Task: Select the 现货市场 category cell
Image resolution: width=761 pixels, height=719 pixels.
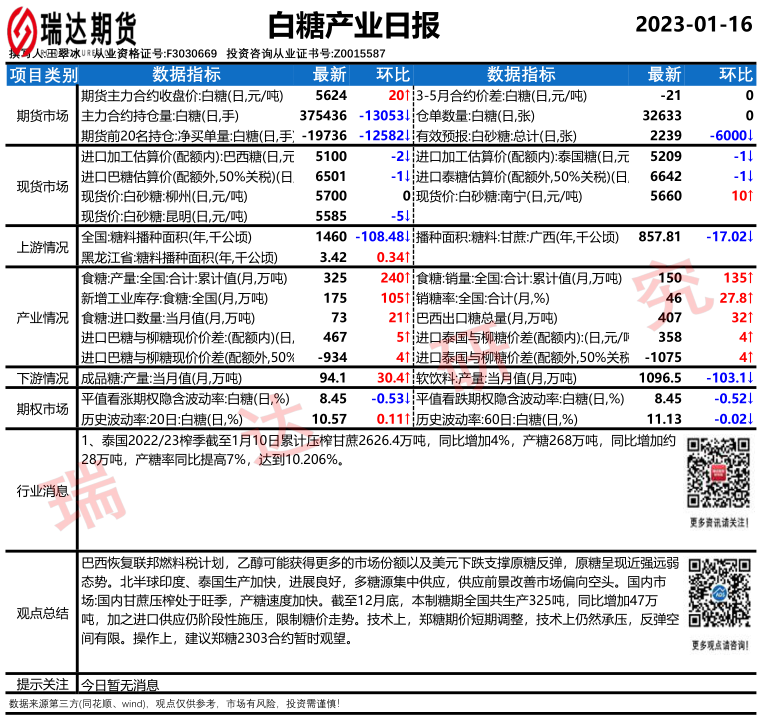Action: point(42,185)
